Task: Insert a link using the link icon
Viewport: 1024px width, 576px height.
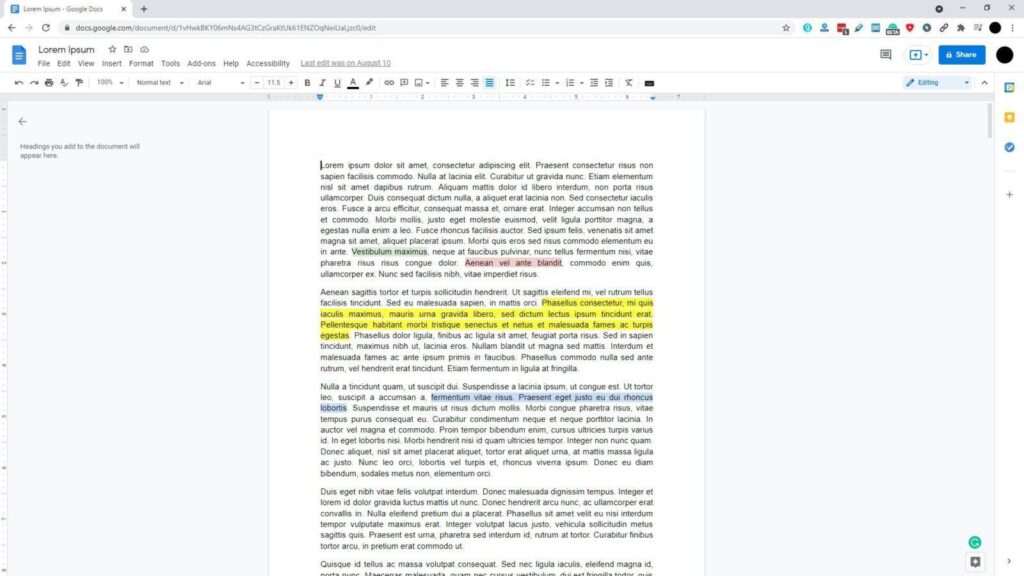Action: [x=389, y=83]
